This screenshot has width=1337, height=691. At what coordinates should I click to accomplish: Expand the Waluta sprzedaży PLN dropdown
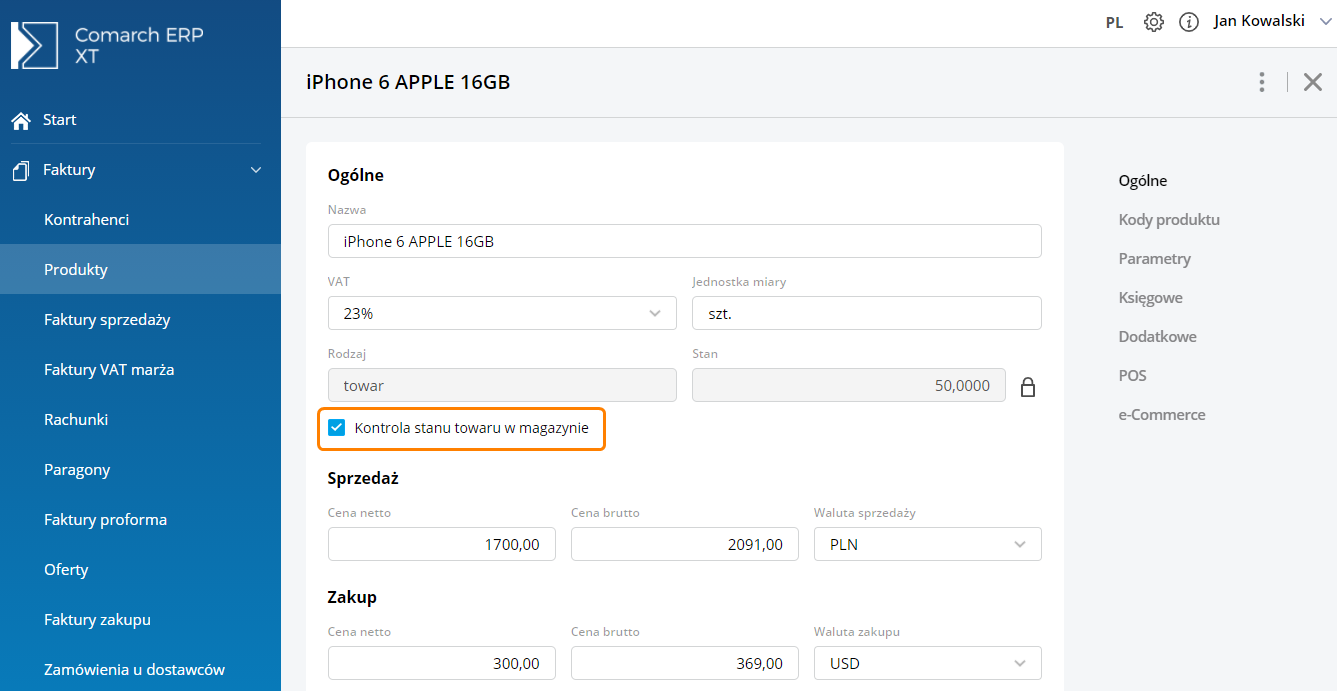pos(927,544)
